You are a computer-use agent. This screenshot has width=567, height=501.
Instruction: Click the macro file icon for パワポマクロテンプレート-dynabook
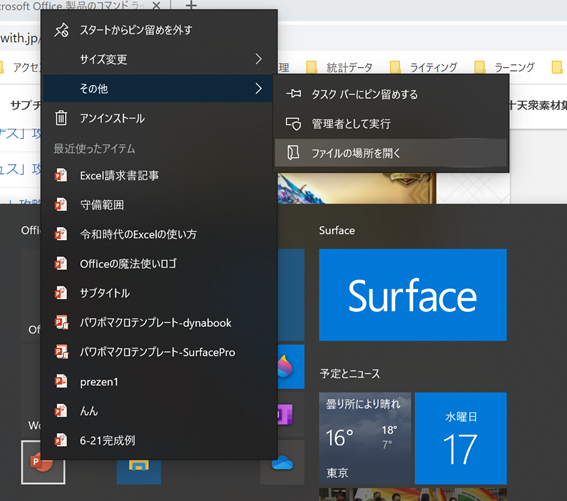61,322
